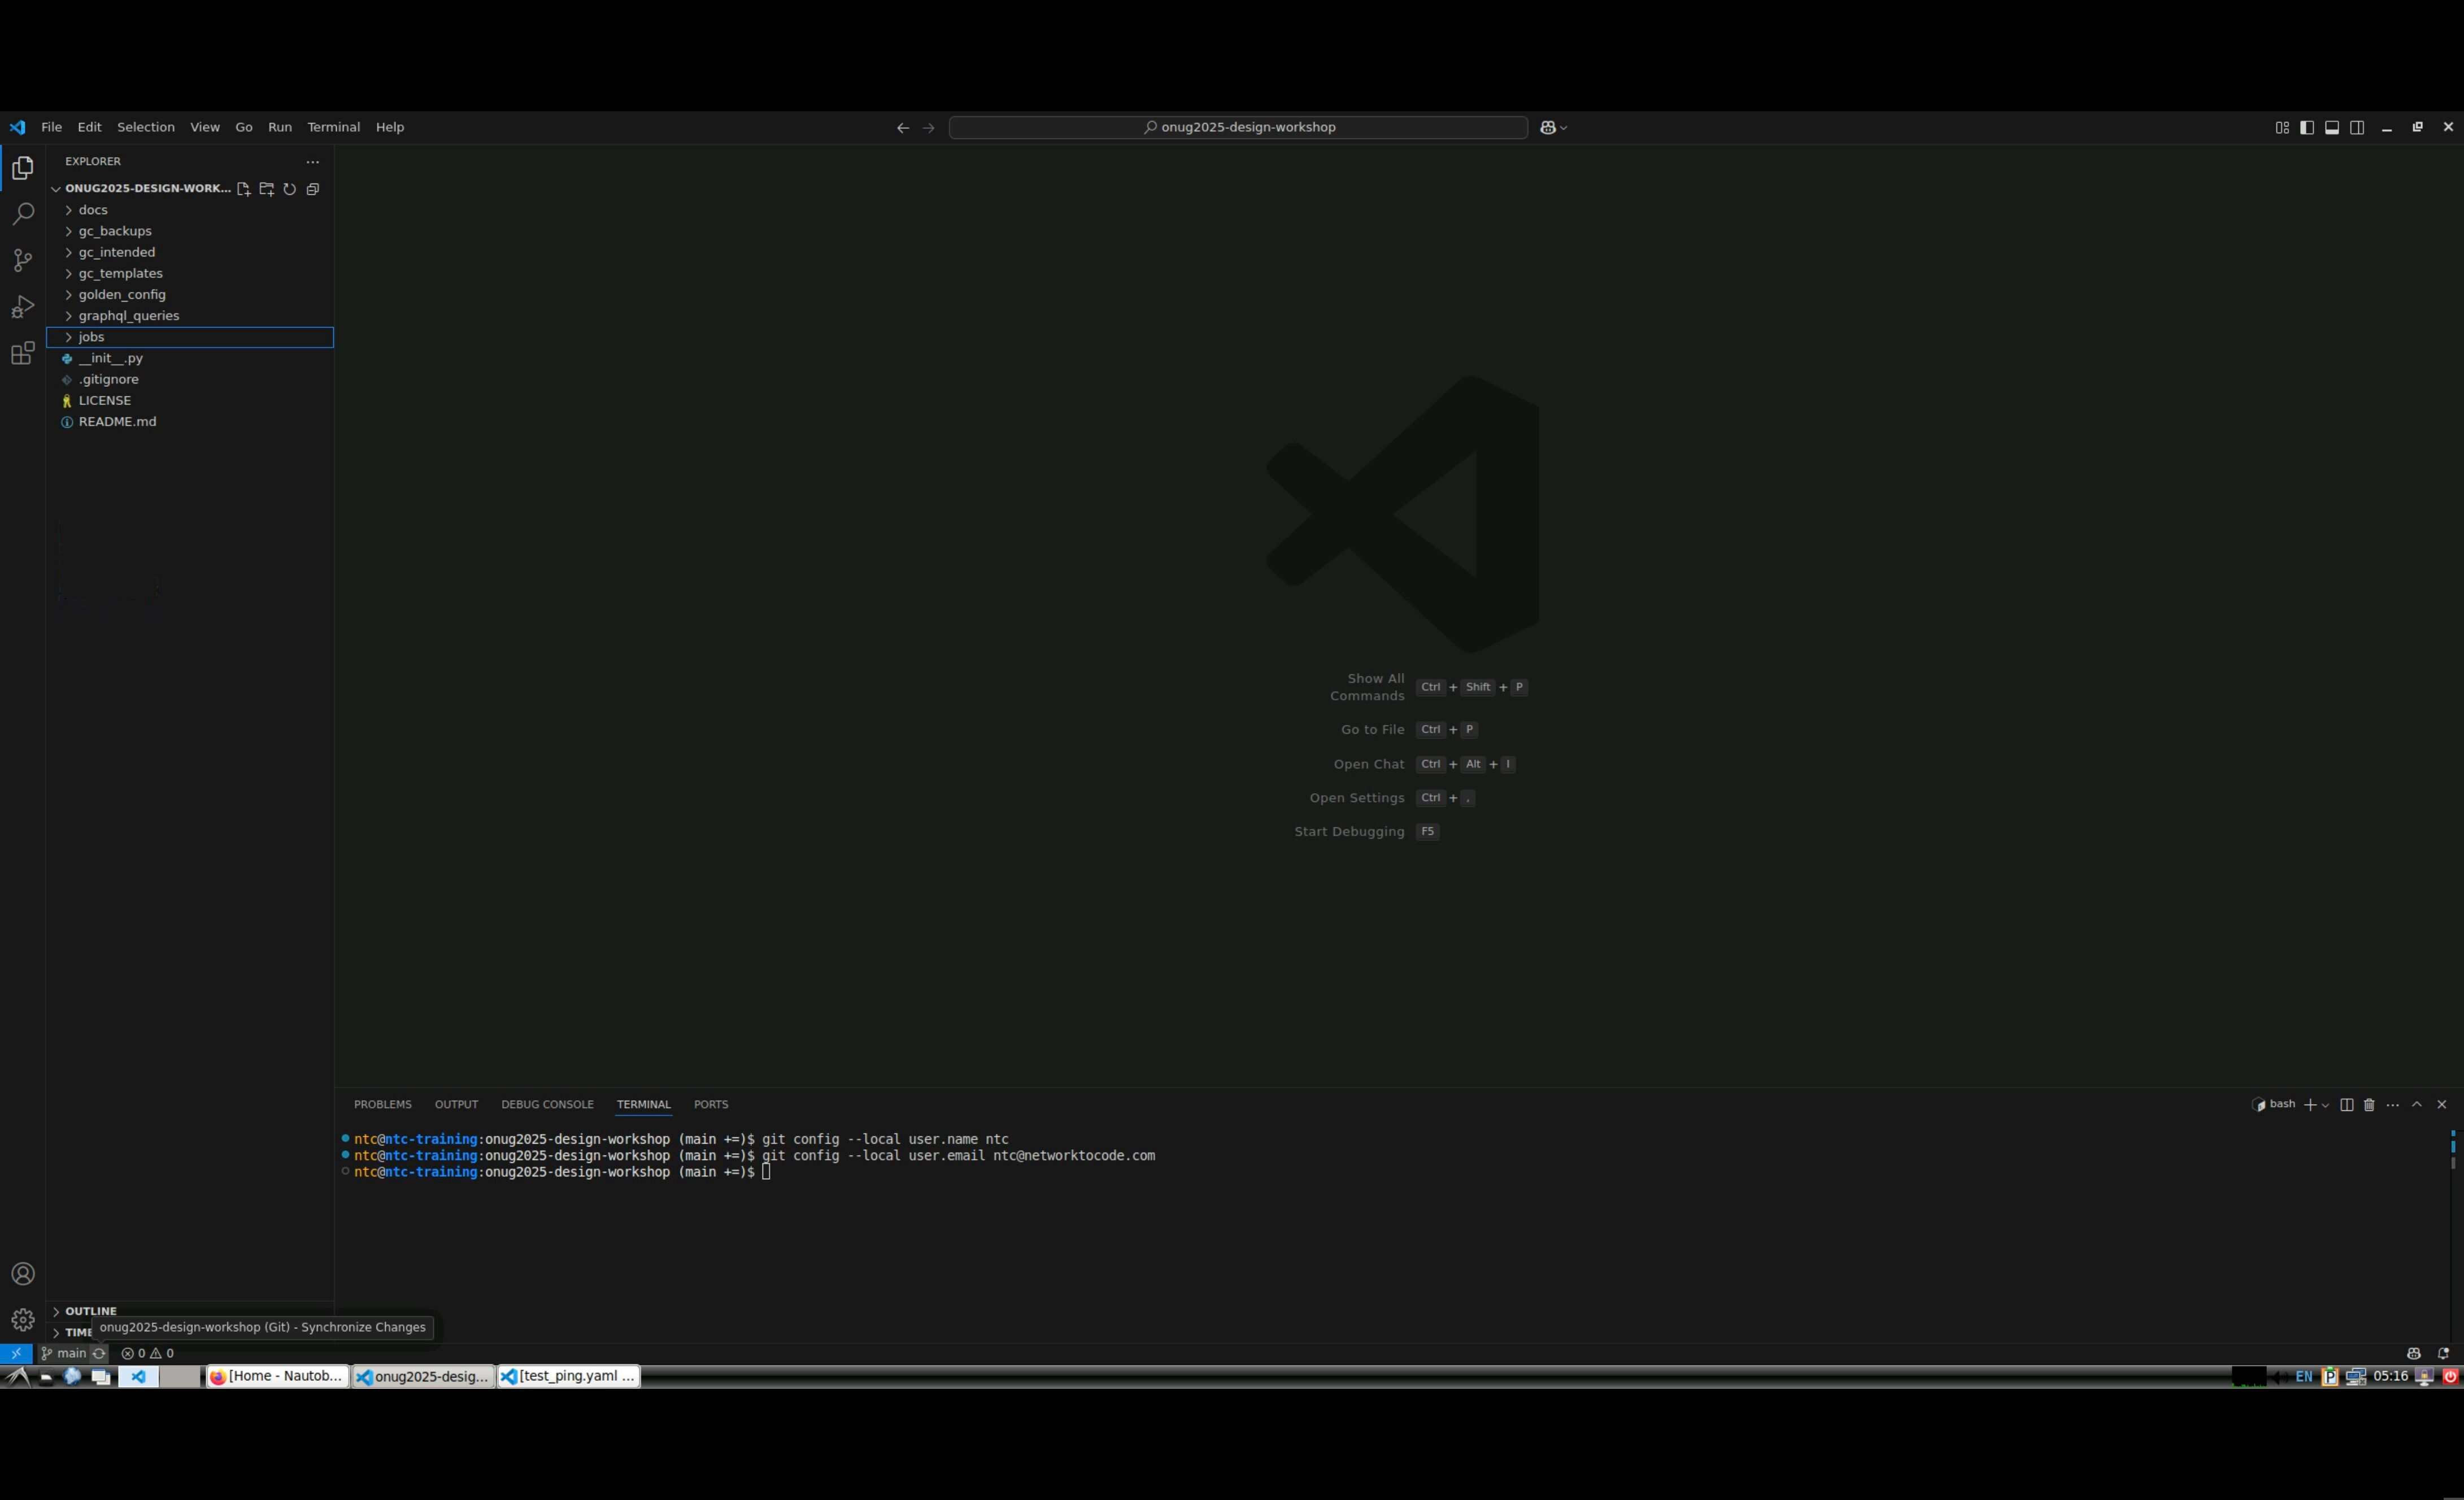Toggle the bottom panel visibility
The height and width of the screenshot is (1500, 2464).
[2332, 128]
